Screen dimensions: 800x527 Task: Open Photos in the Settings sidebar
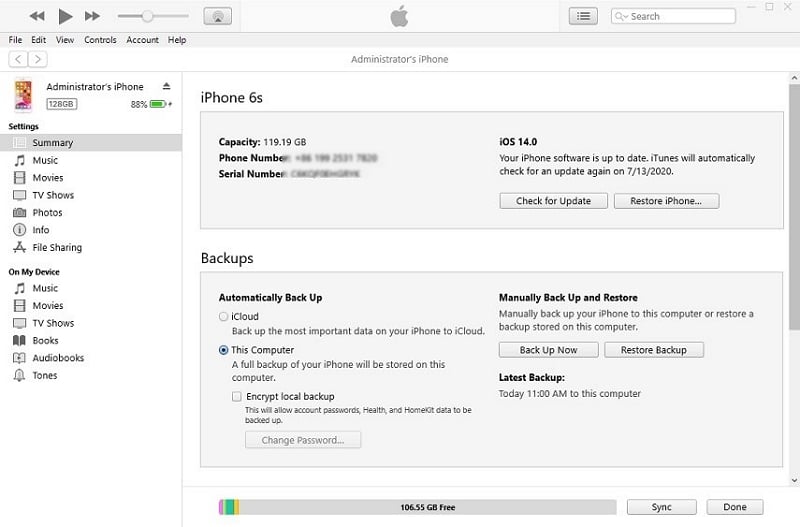pyautogui.click(x=47, y=213)
